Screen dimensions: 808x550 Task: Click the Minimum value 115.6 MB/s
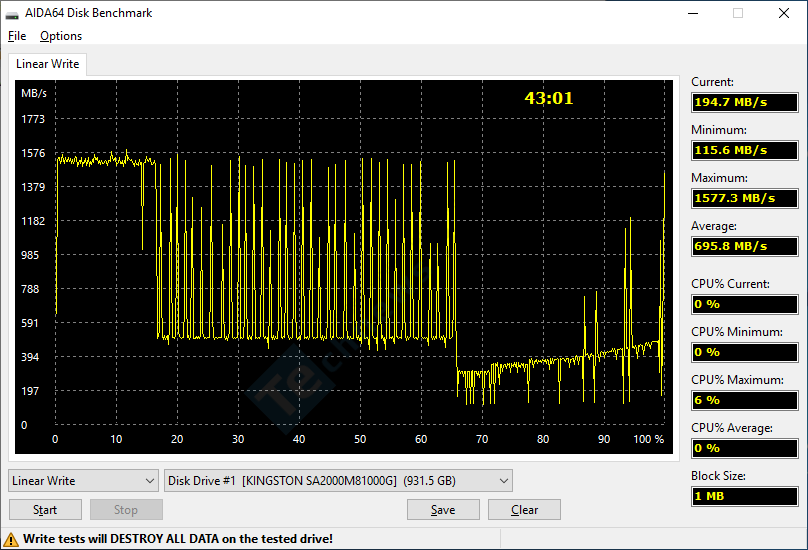(745, 150)
